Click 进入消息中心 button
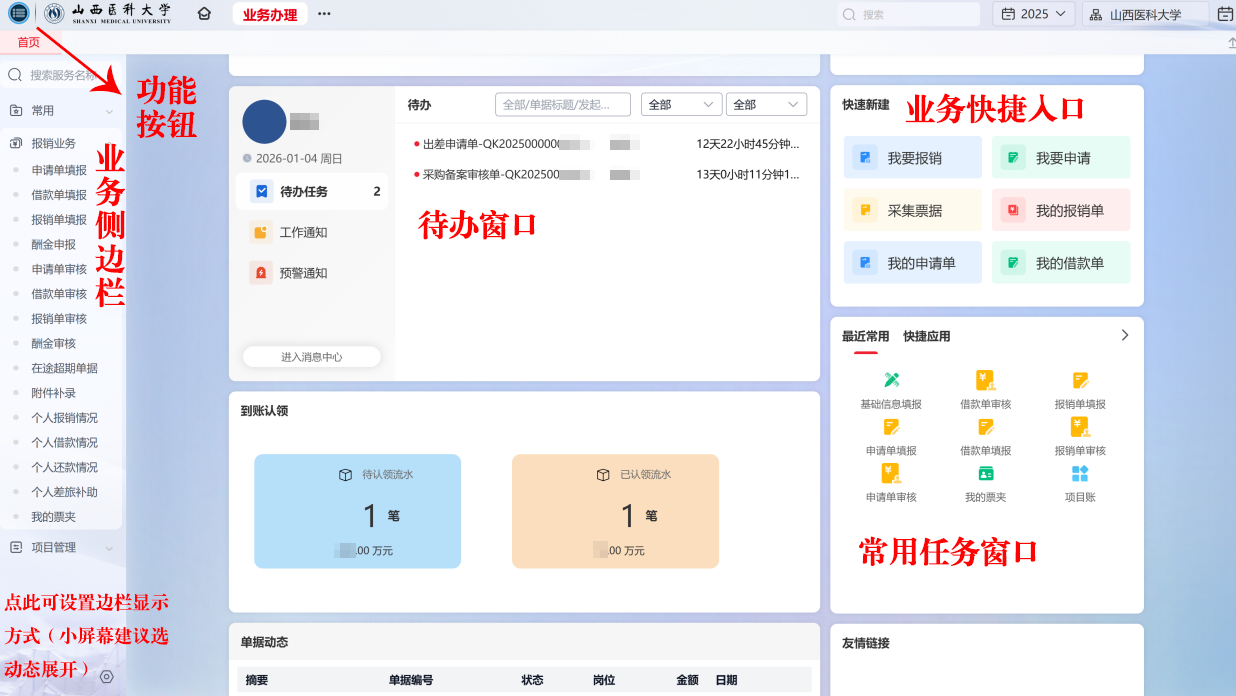1236x696 pixels. click(311, 357)
